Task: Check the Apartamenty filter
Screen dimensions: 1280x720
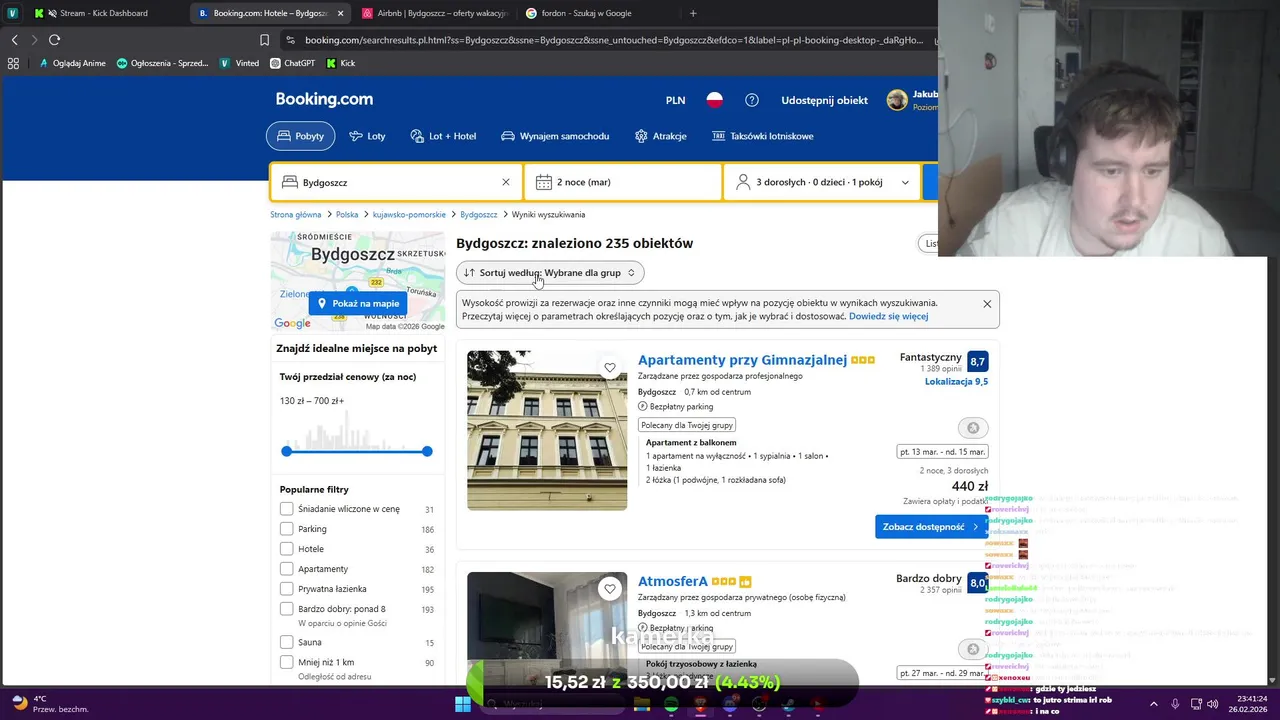Action: click(x=287, y=569)
